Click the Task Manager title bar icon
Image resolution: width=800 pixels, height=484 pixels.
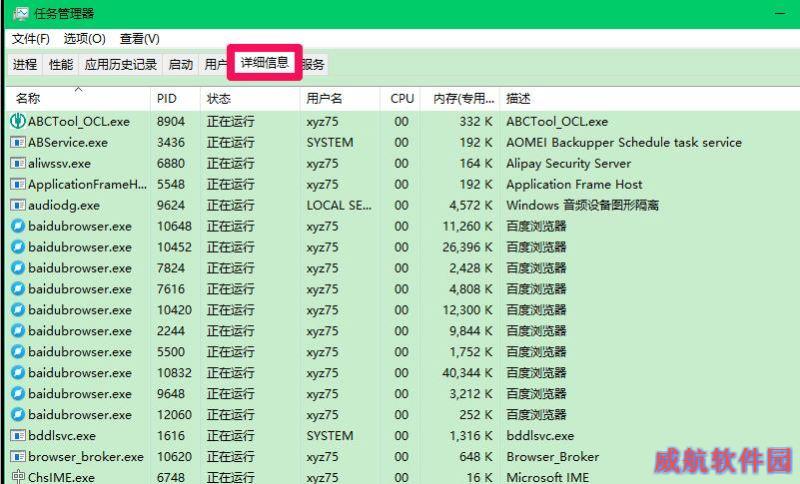pyautogui.click(x=21, y=14)
